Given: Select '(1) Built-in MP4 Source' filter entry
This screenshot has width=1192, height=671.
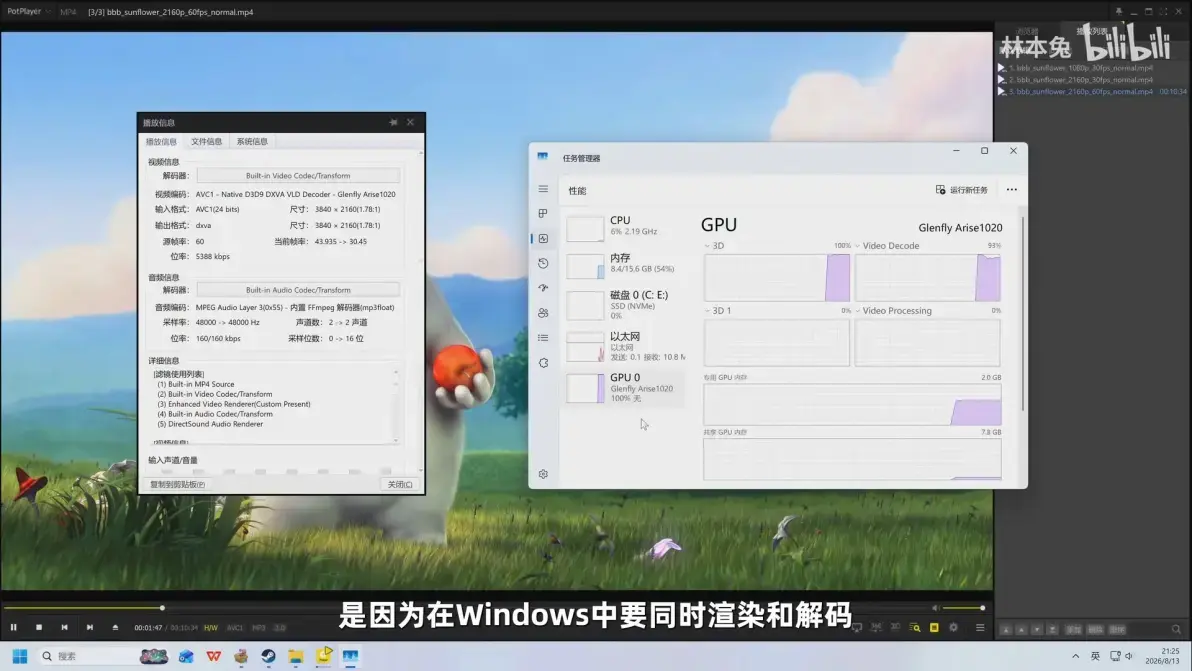Looking at the screenshot, I should tap(196, 385).
